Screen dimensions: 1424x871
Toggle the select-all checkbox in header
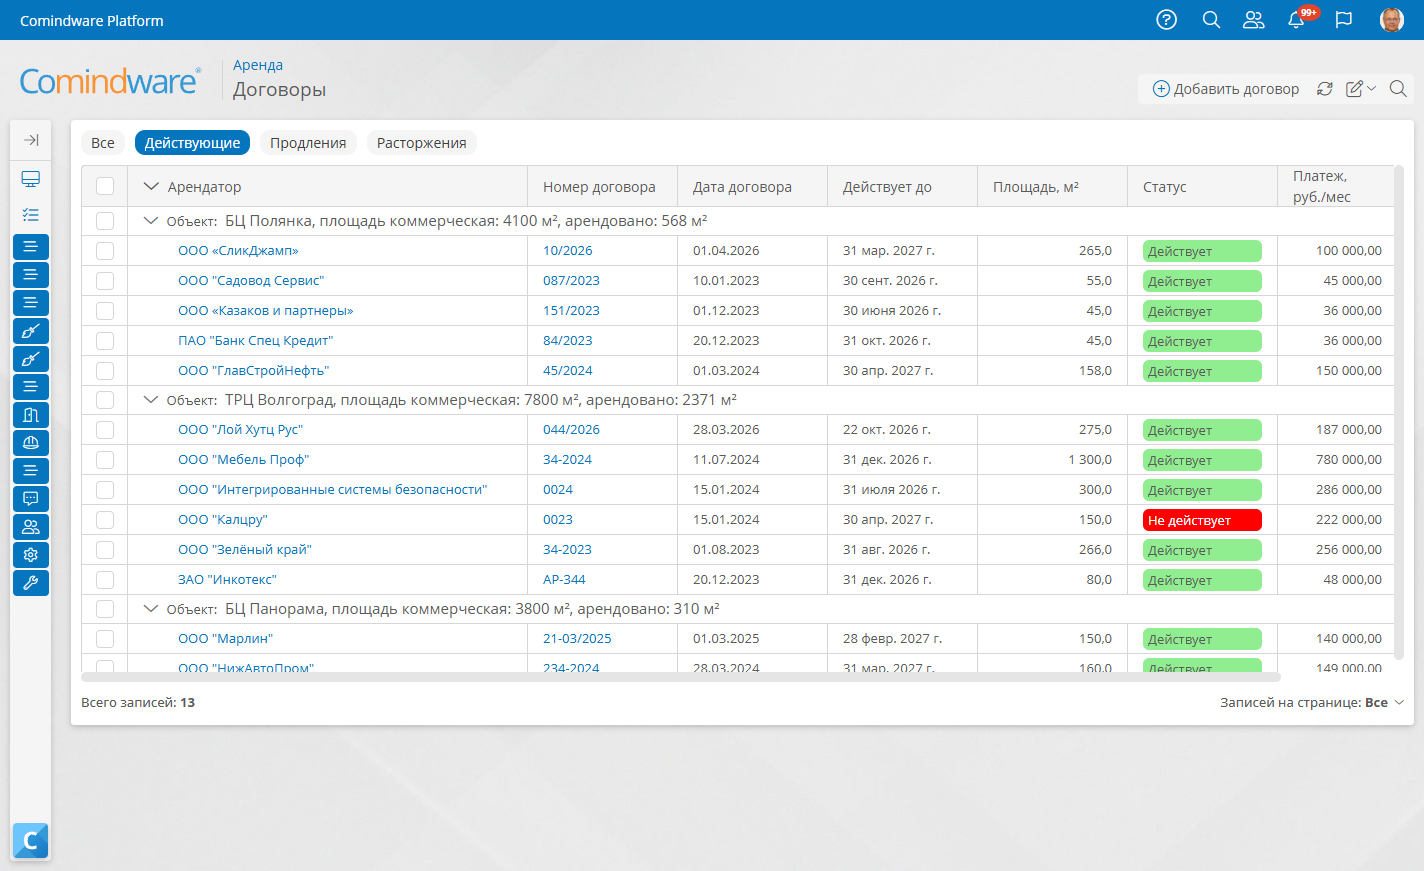click(x=105, y=186)
